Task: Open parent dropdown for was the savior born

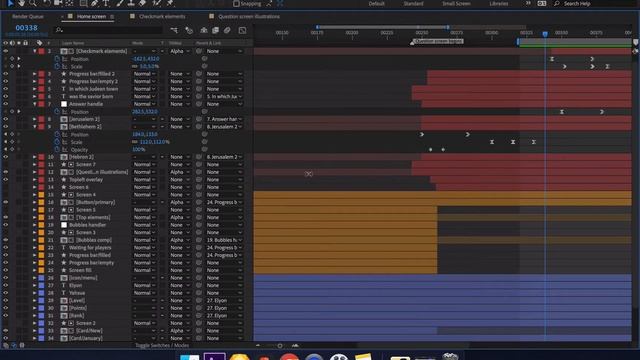Action: click(224, 96)
